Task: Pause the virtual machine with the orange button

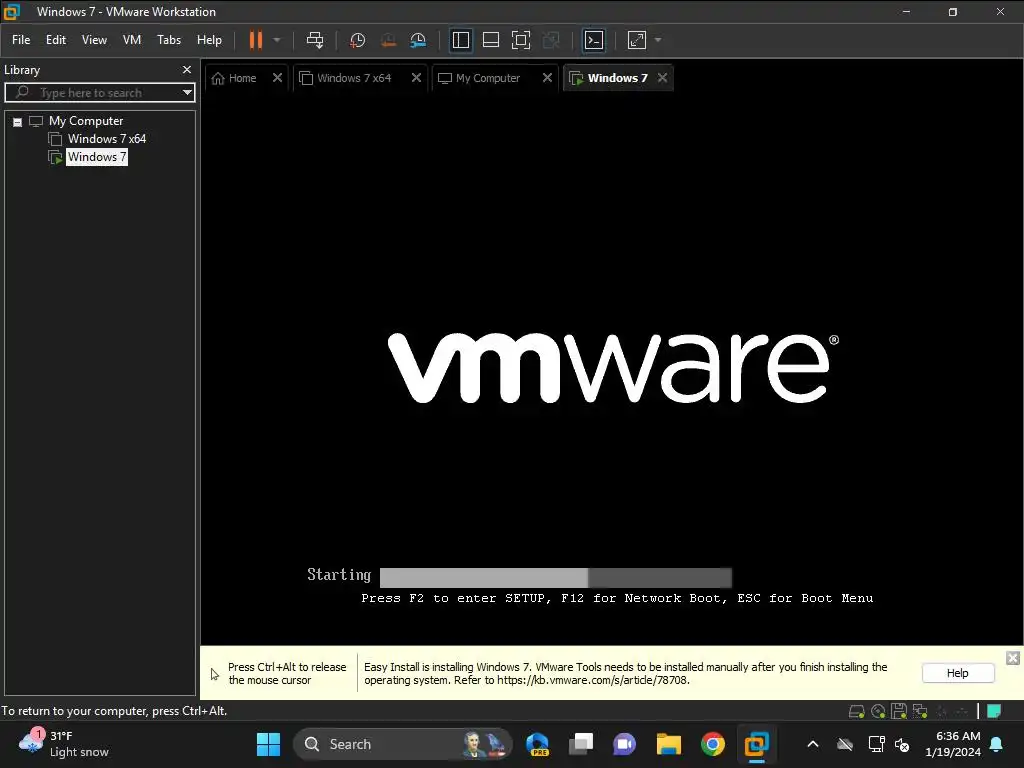Action: [x=255, y=40]
